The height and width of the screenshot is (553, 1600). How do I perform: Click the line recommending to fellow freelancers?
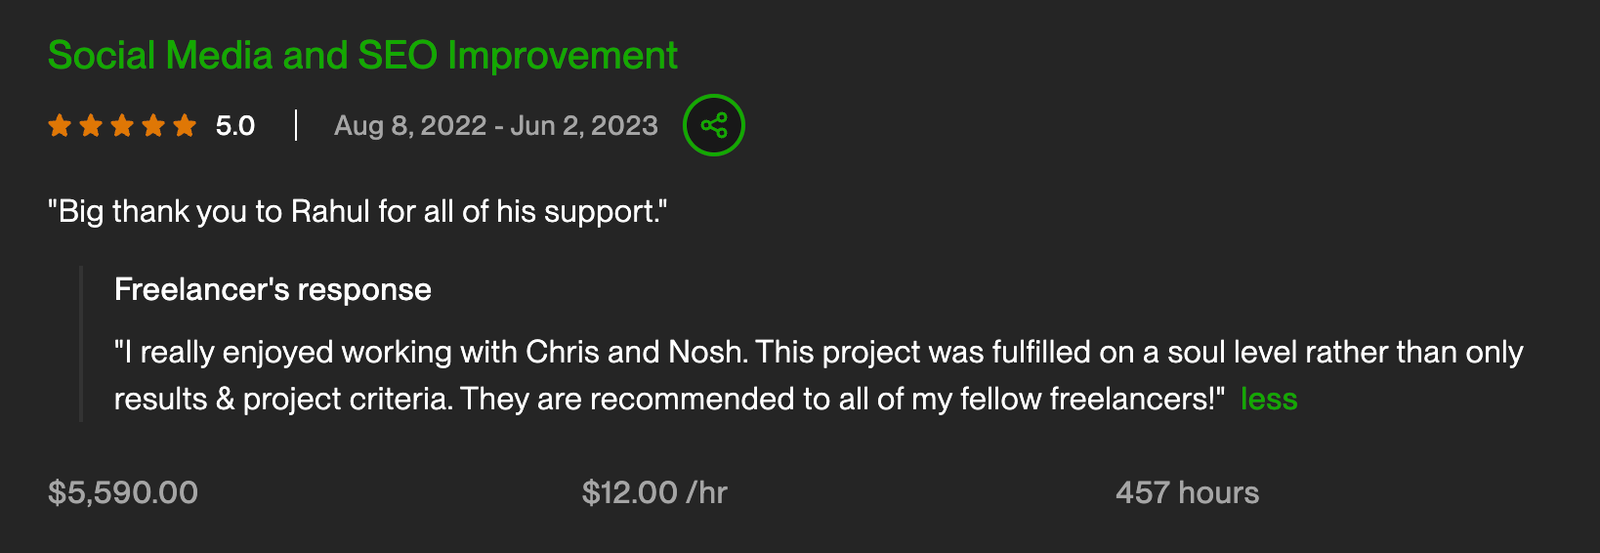tap(668, 399)
